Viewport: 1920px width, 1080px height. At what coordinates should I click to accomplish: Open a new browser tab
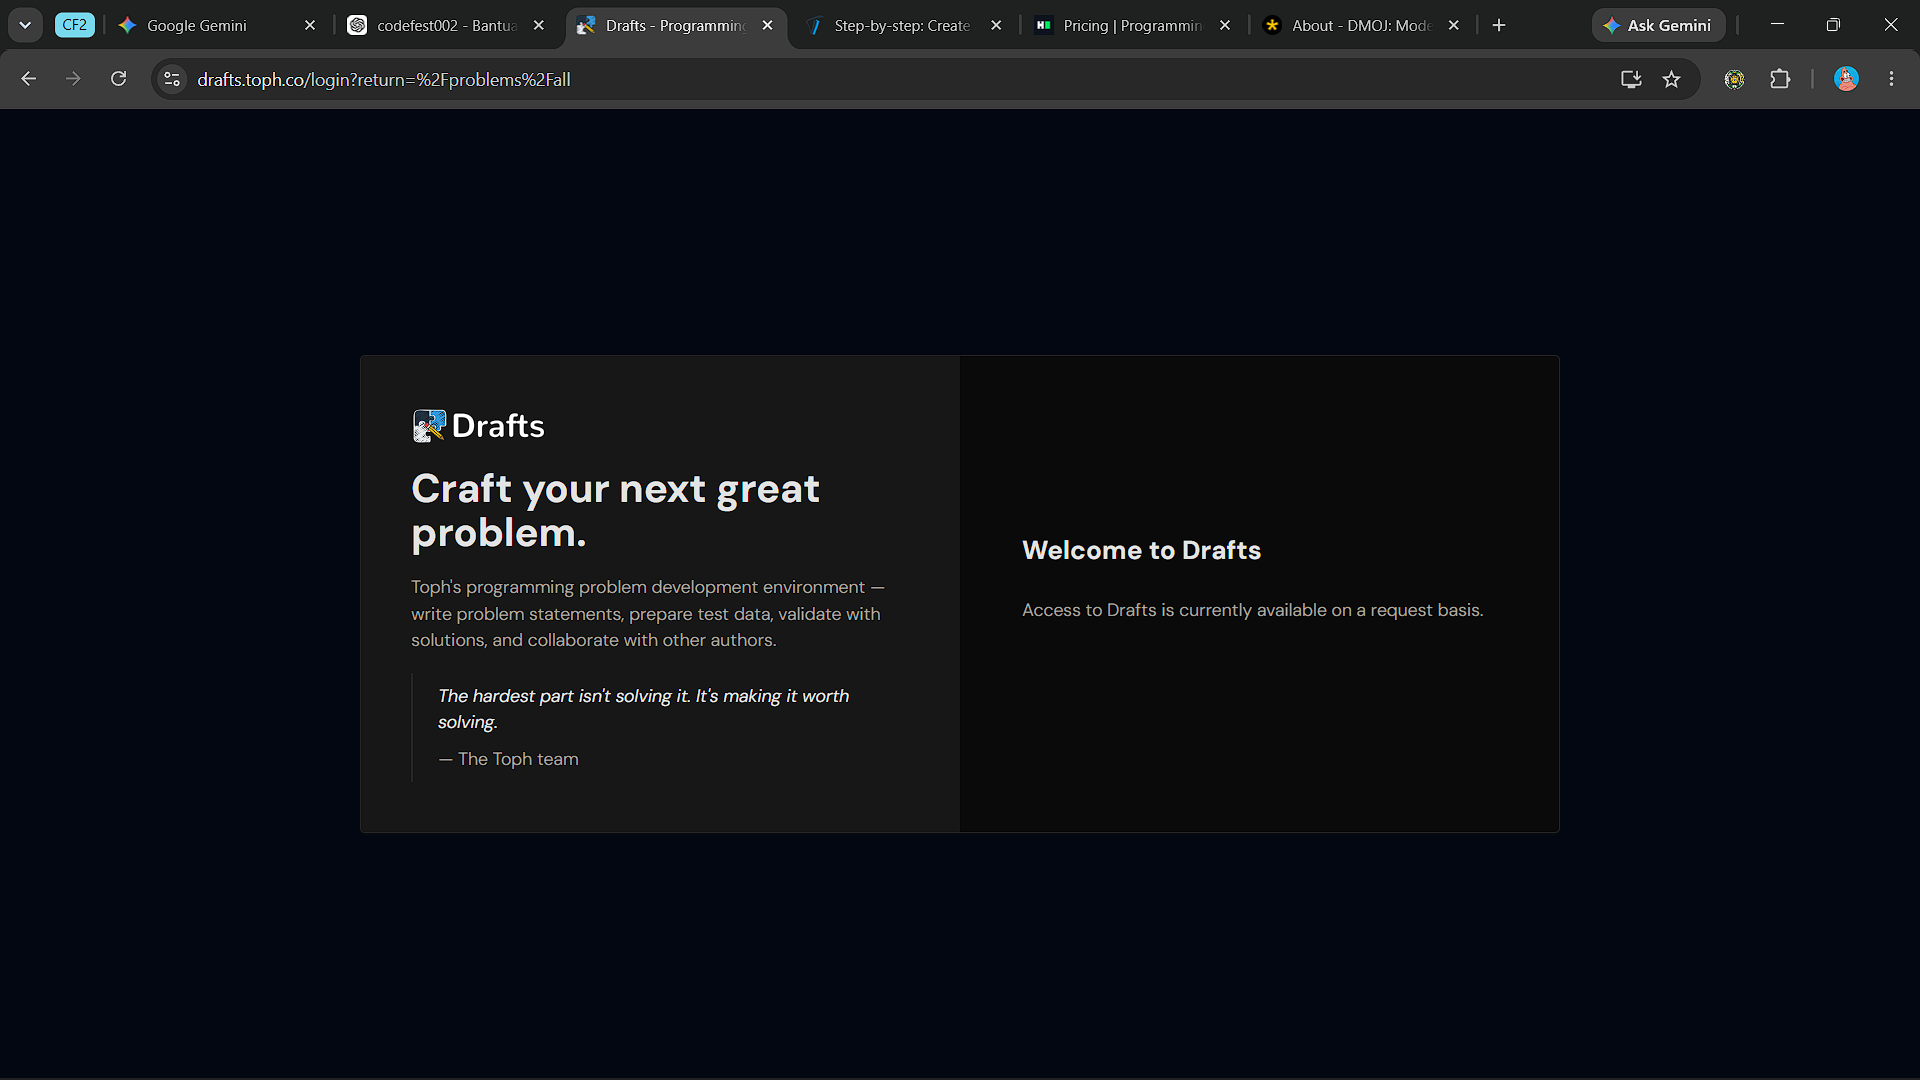[1498, 25]
